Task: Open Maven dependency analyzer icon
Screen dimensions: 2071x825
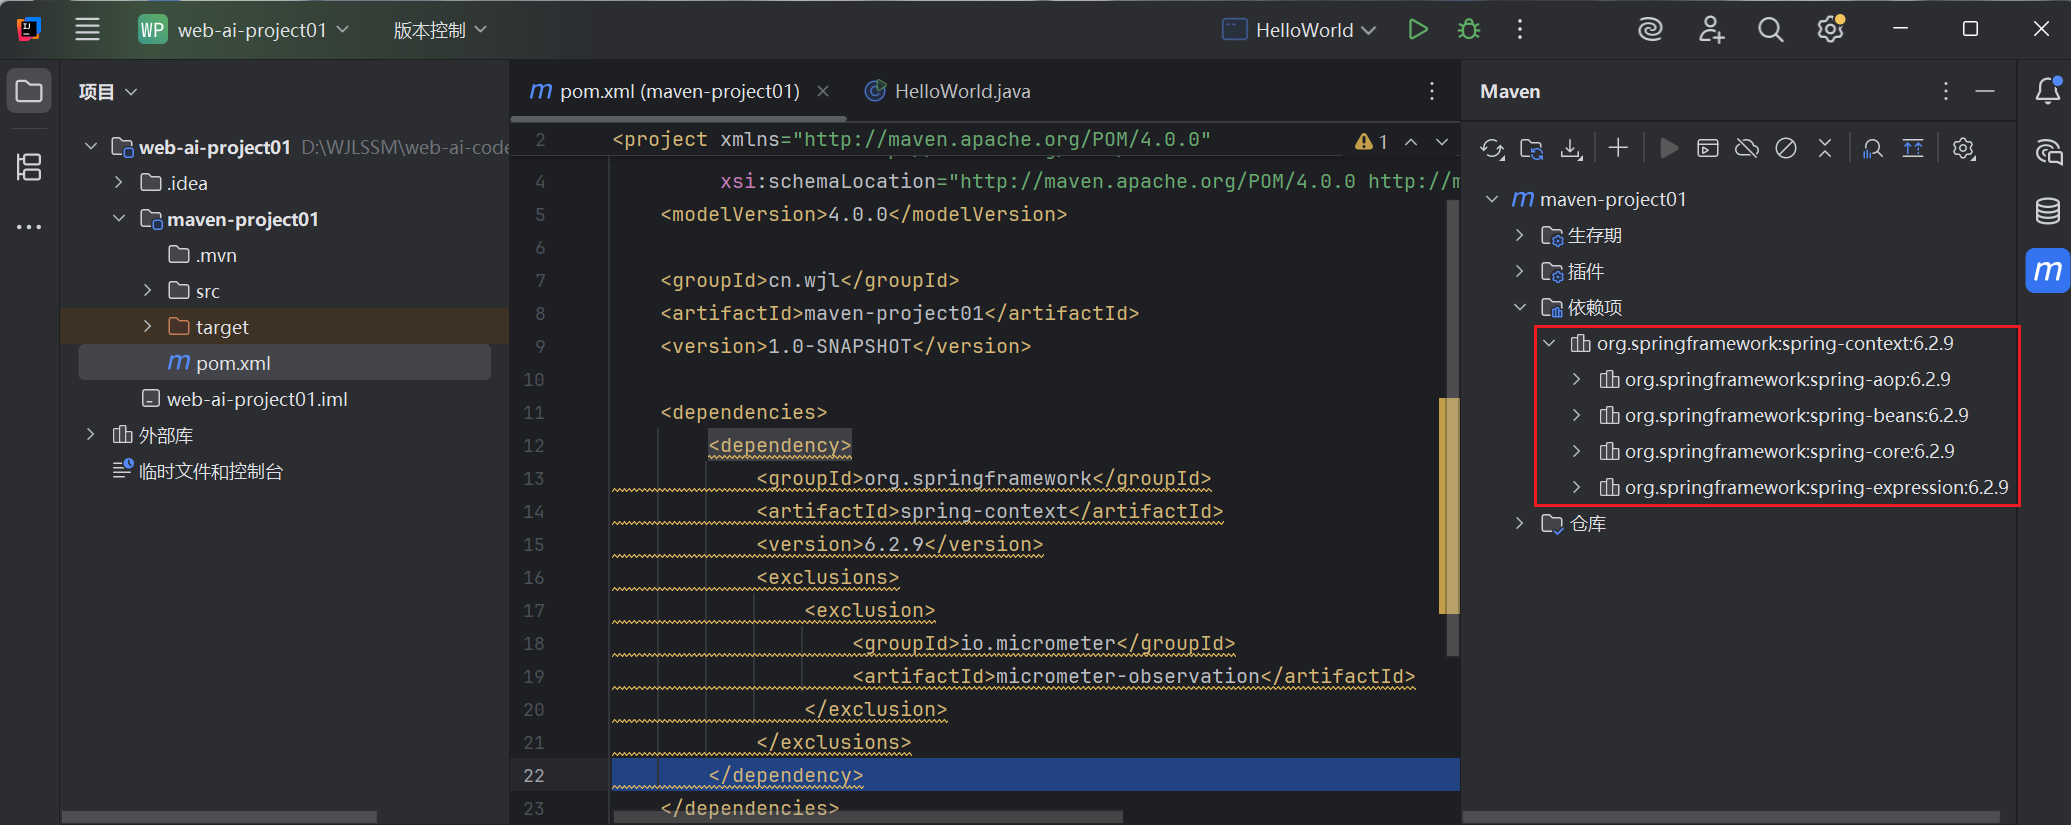Action: (1873, 149)
